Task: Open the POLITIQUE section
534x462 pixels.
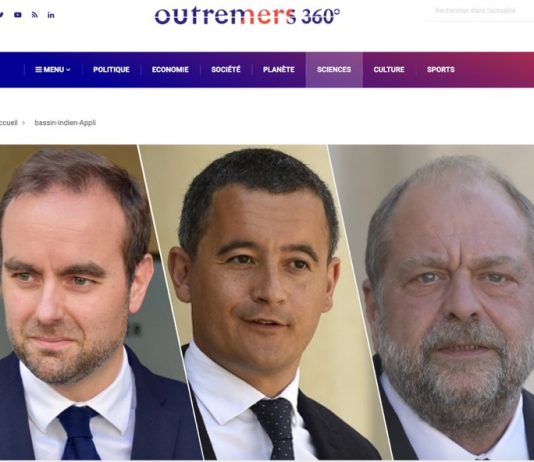Action: pyautogui.click(x=111, y=69)
